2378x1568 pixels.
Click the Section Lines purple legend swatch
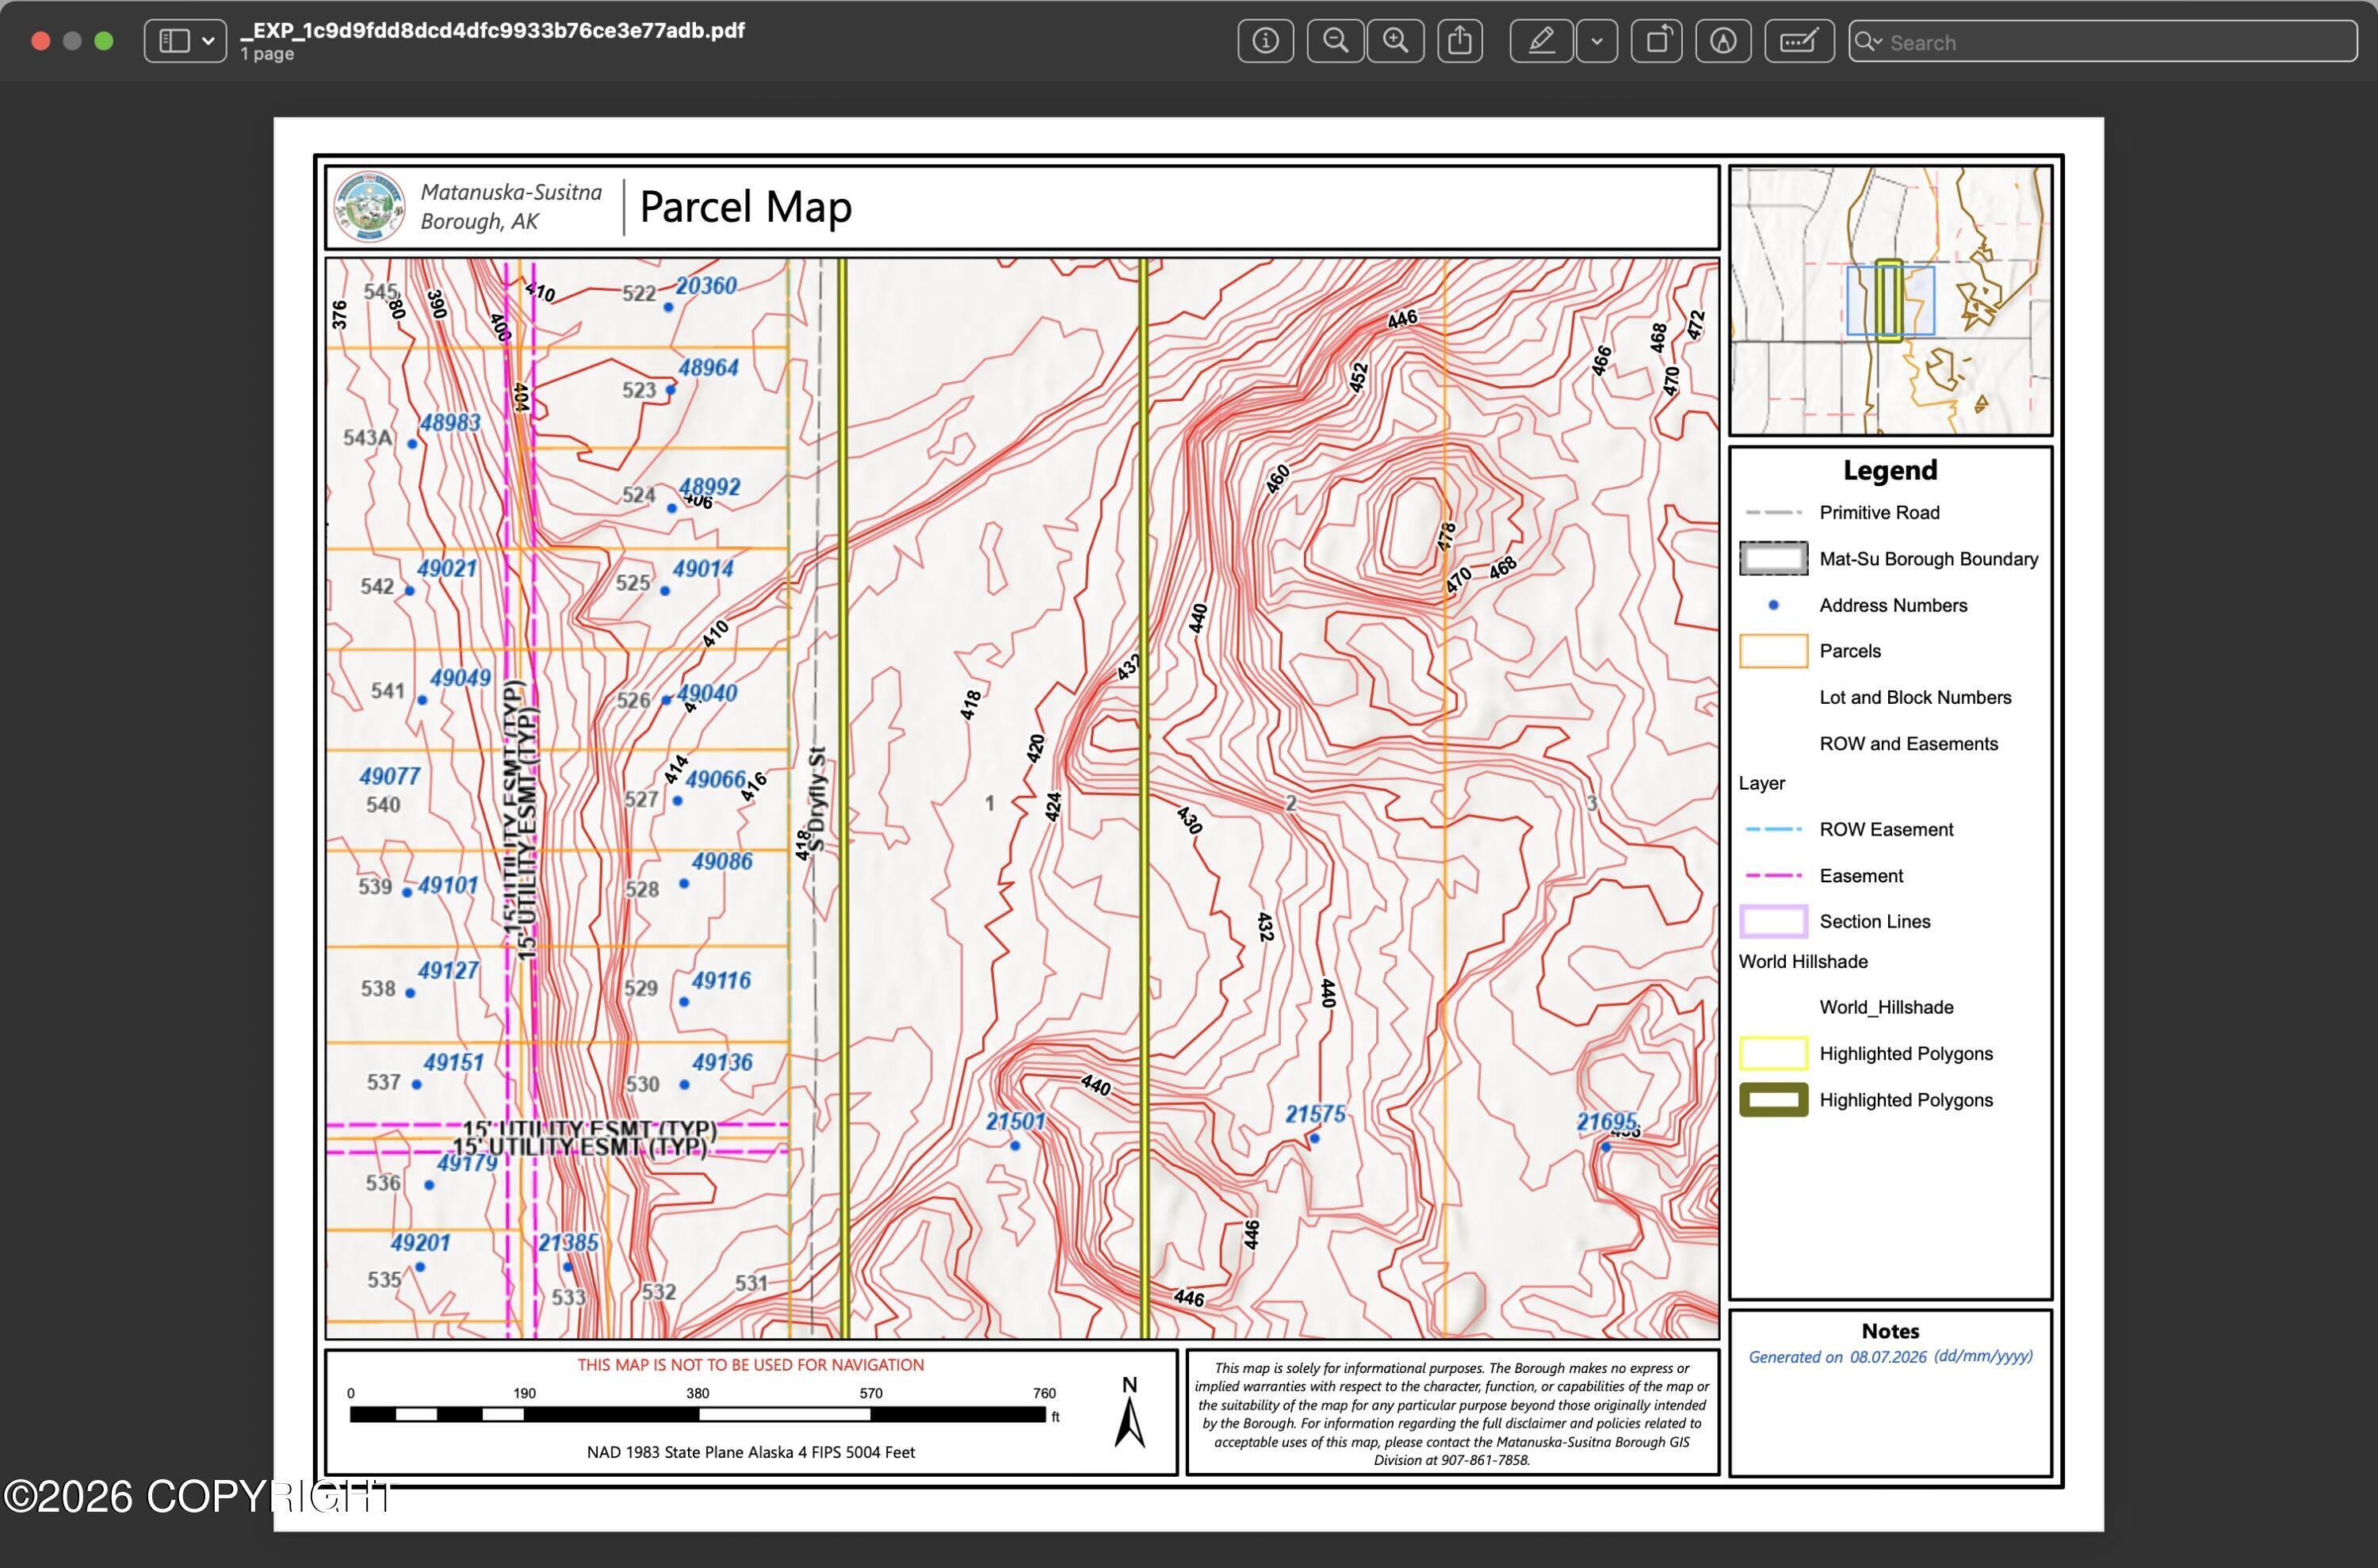pyautogui.click(x=1773, y=921)
